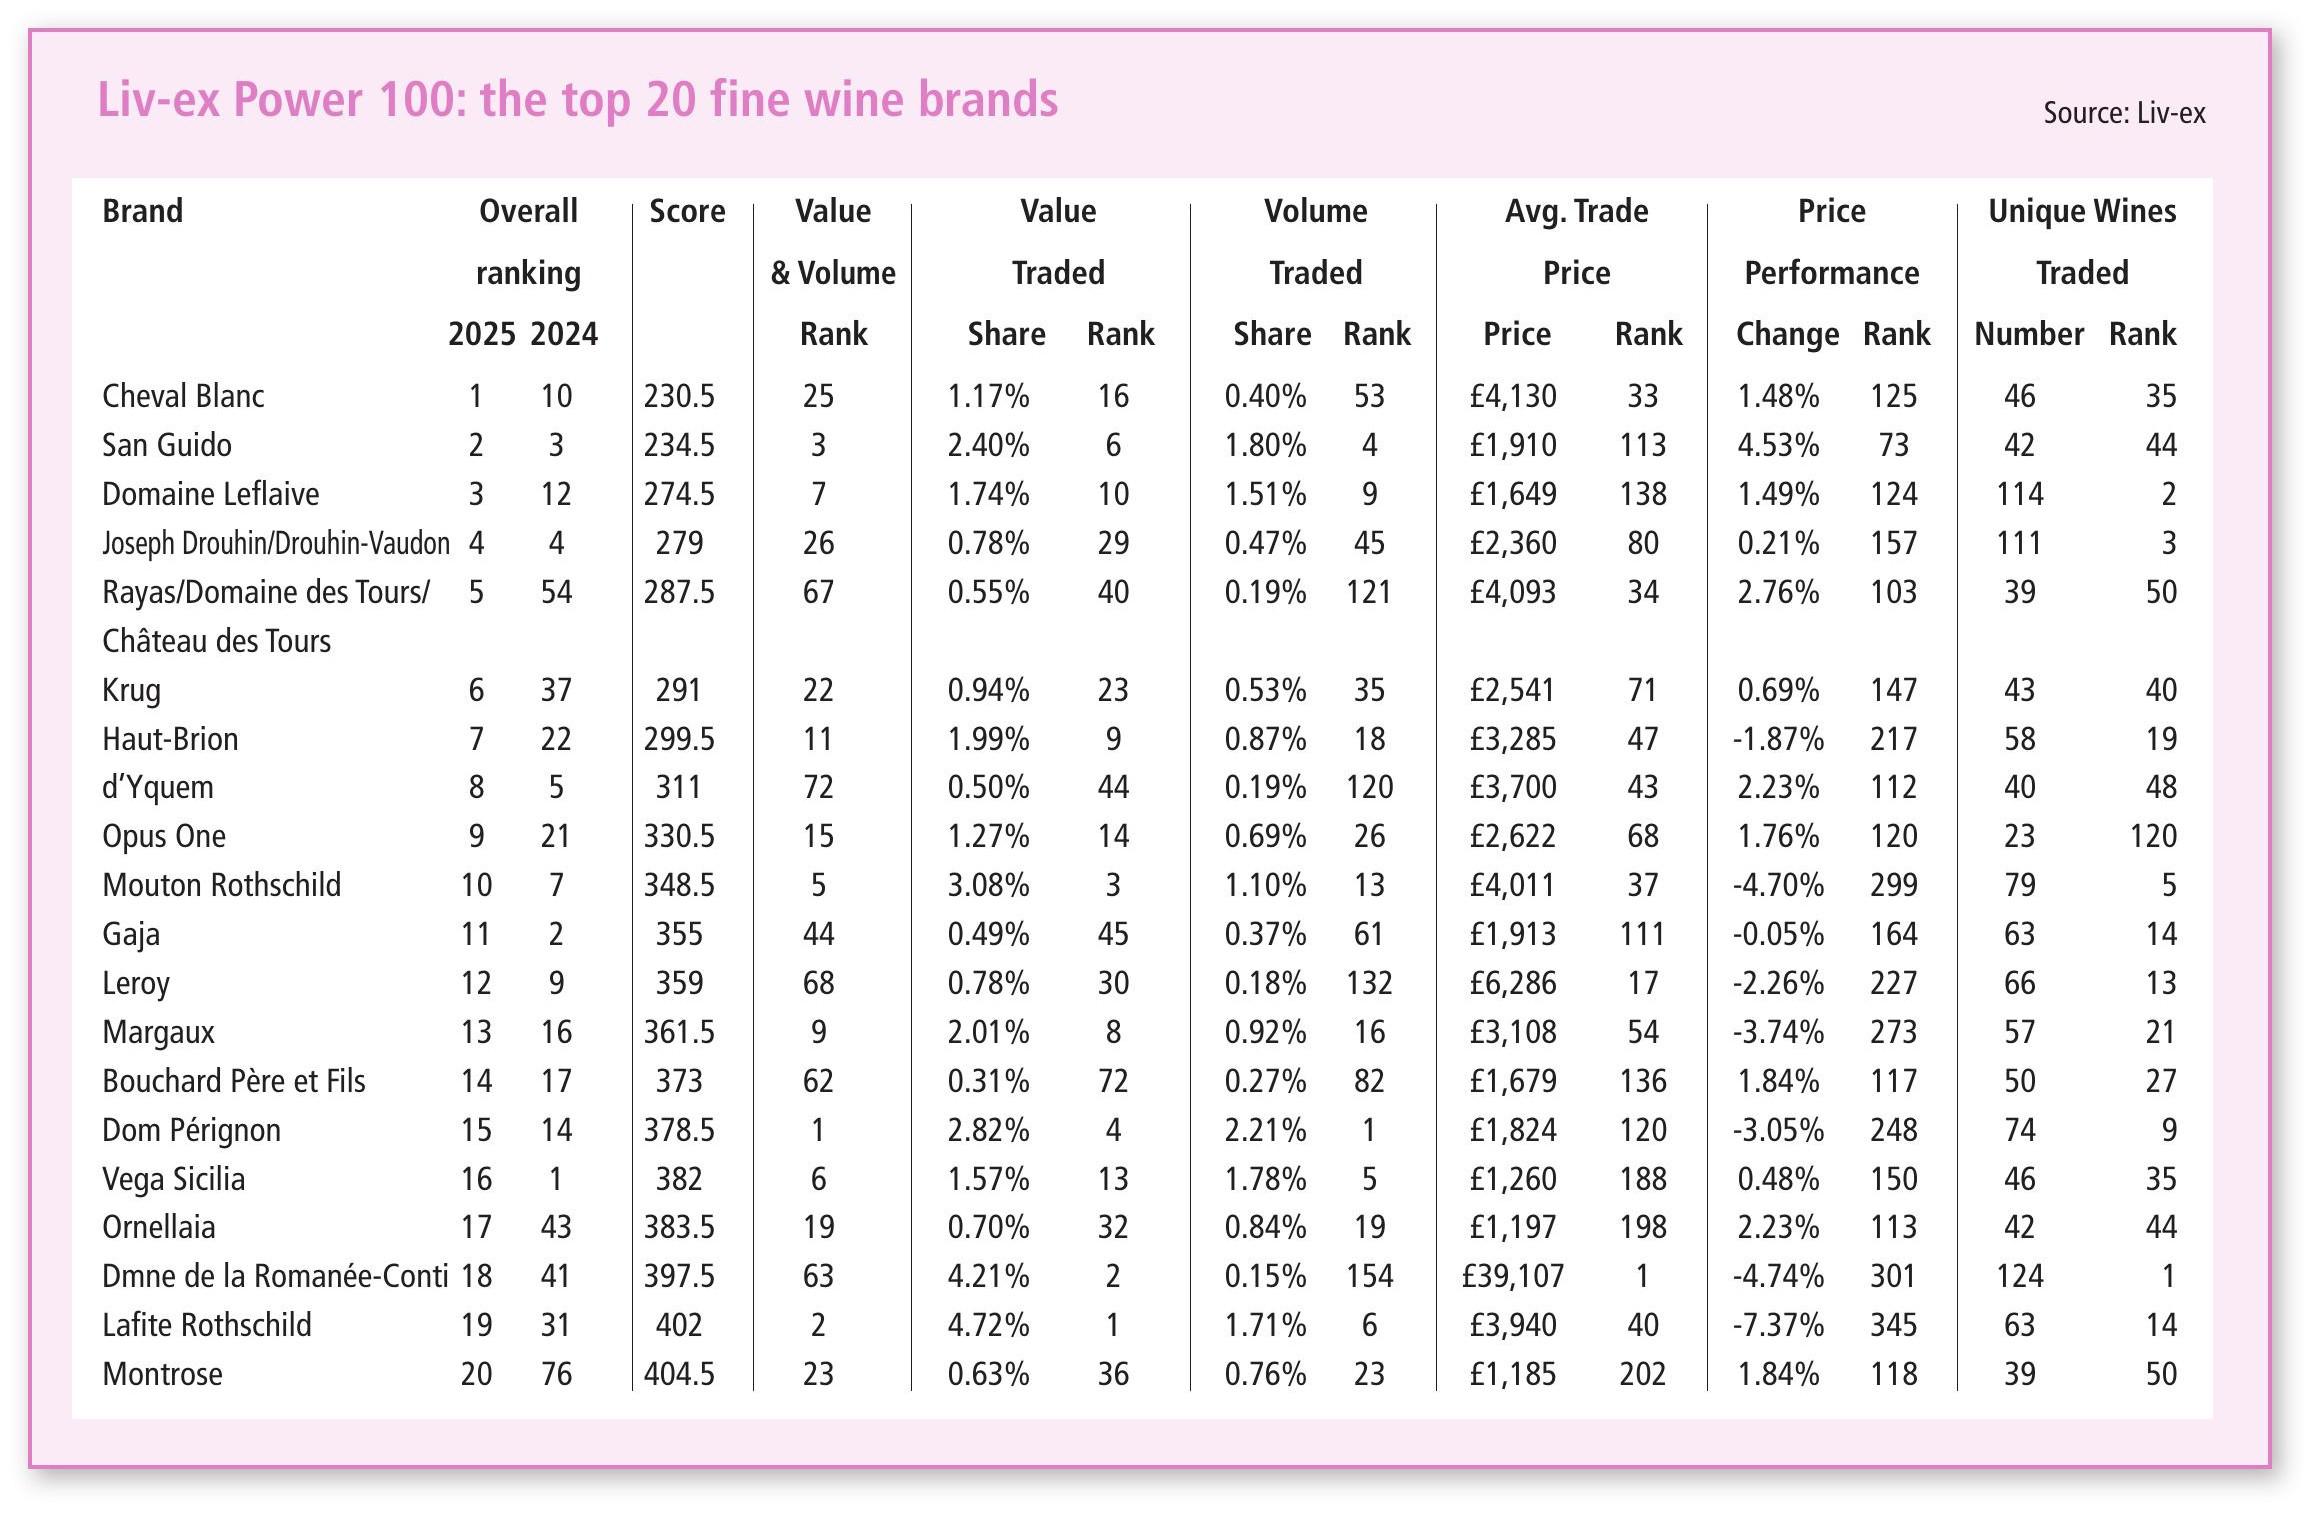This screenshot has height=1514, width=2318.
Task: Click the Vega Sicilia brand name
Action: pyautogui.click(x=173, y=1179)
